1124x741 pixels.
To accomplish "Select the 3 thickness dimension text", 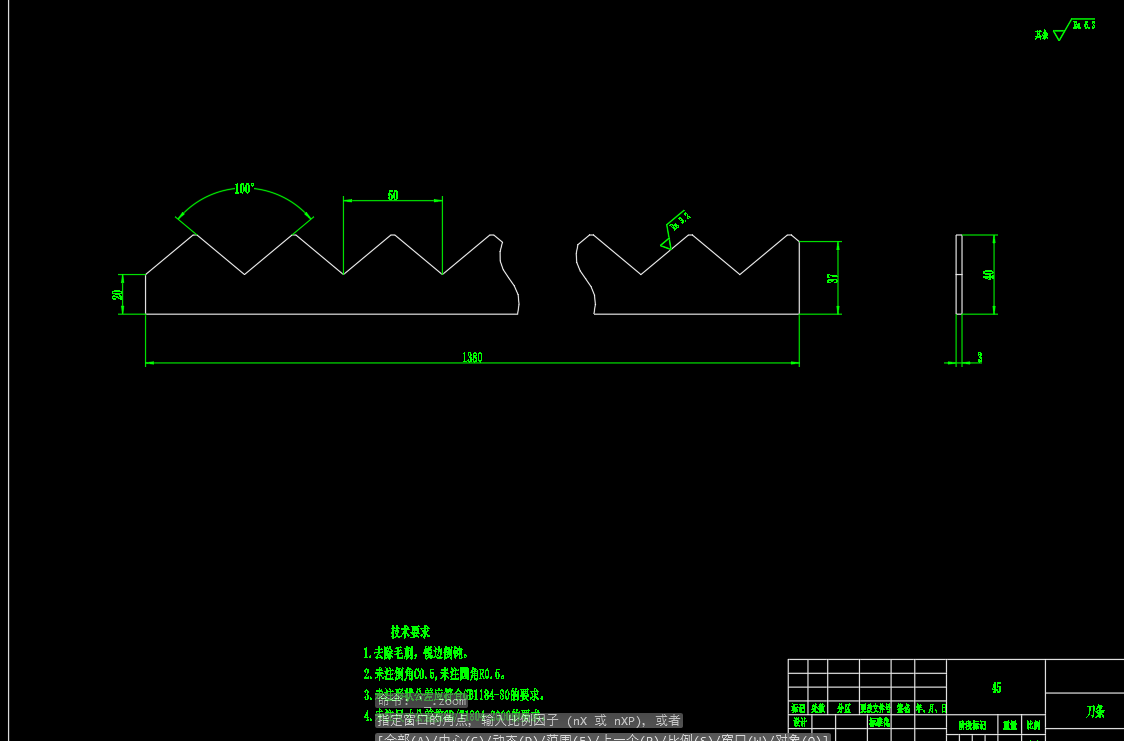I will (x=980, y=357).
